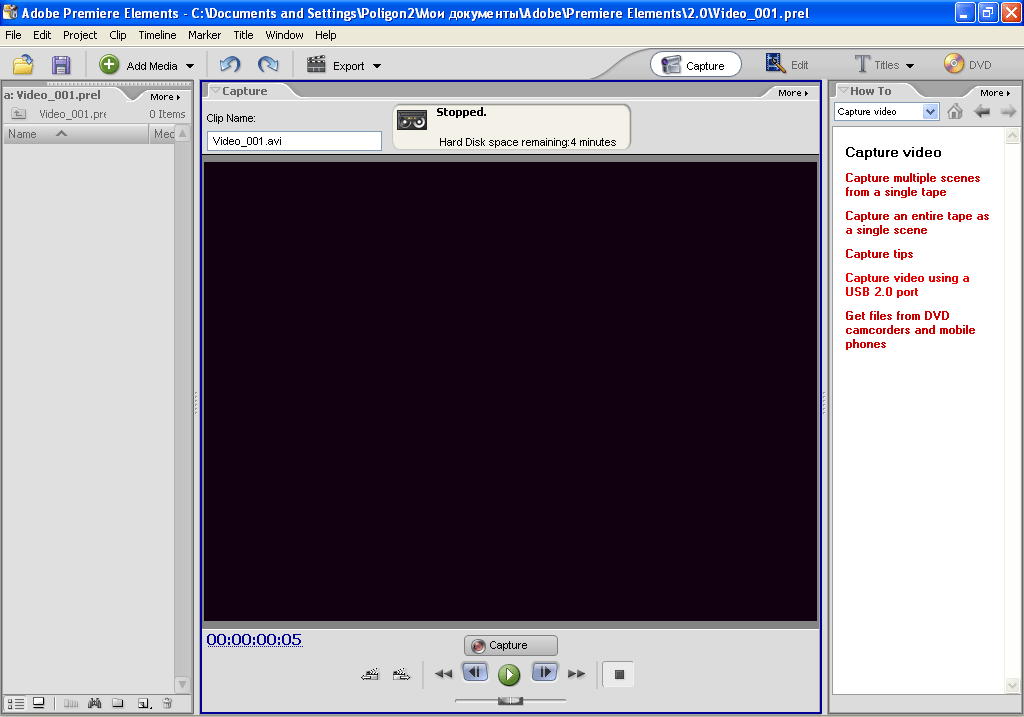This screenshot has width=1024, height=717.
Task: Switch Media panel to icon view
Action: pyautogui.click(x=39, y=703)
